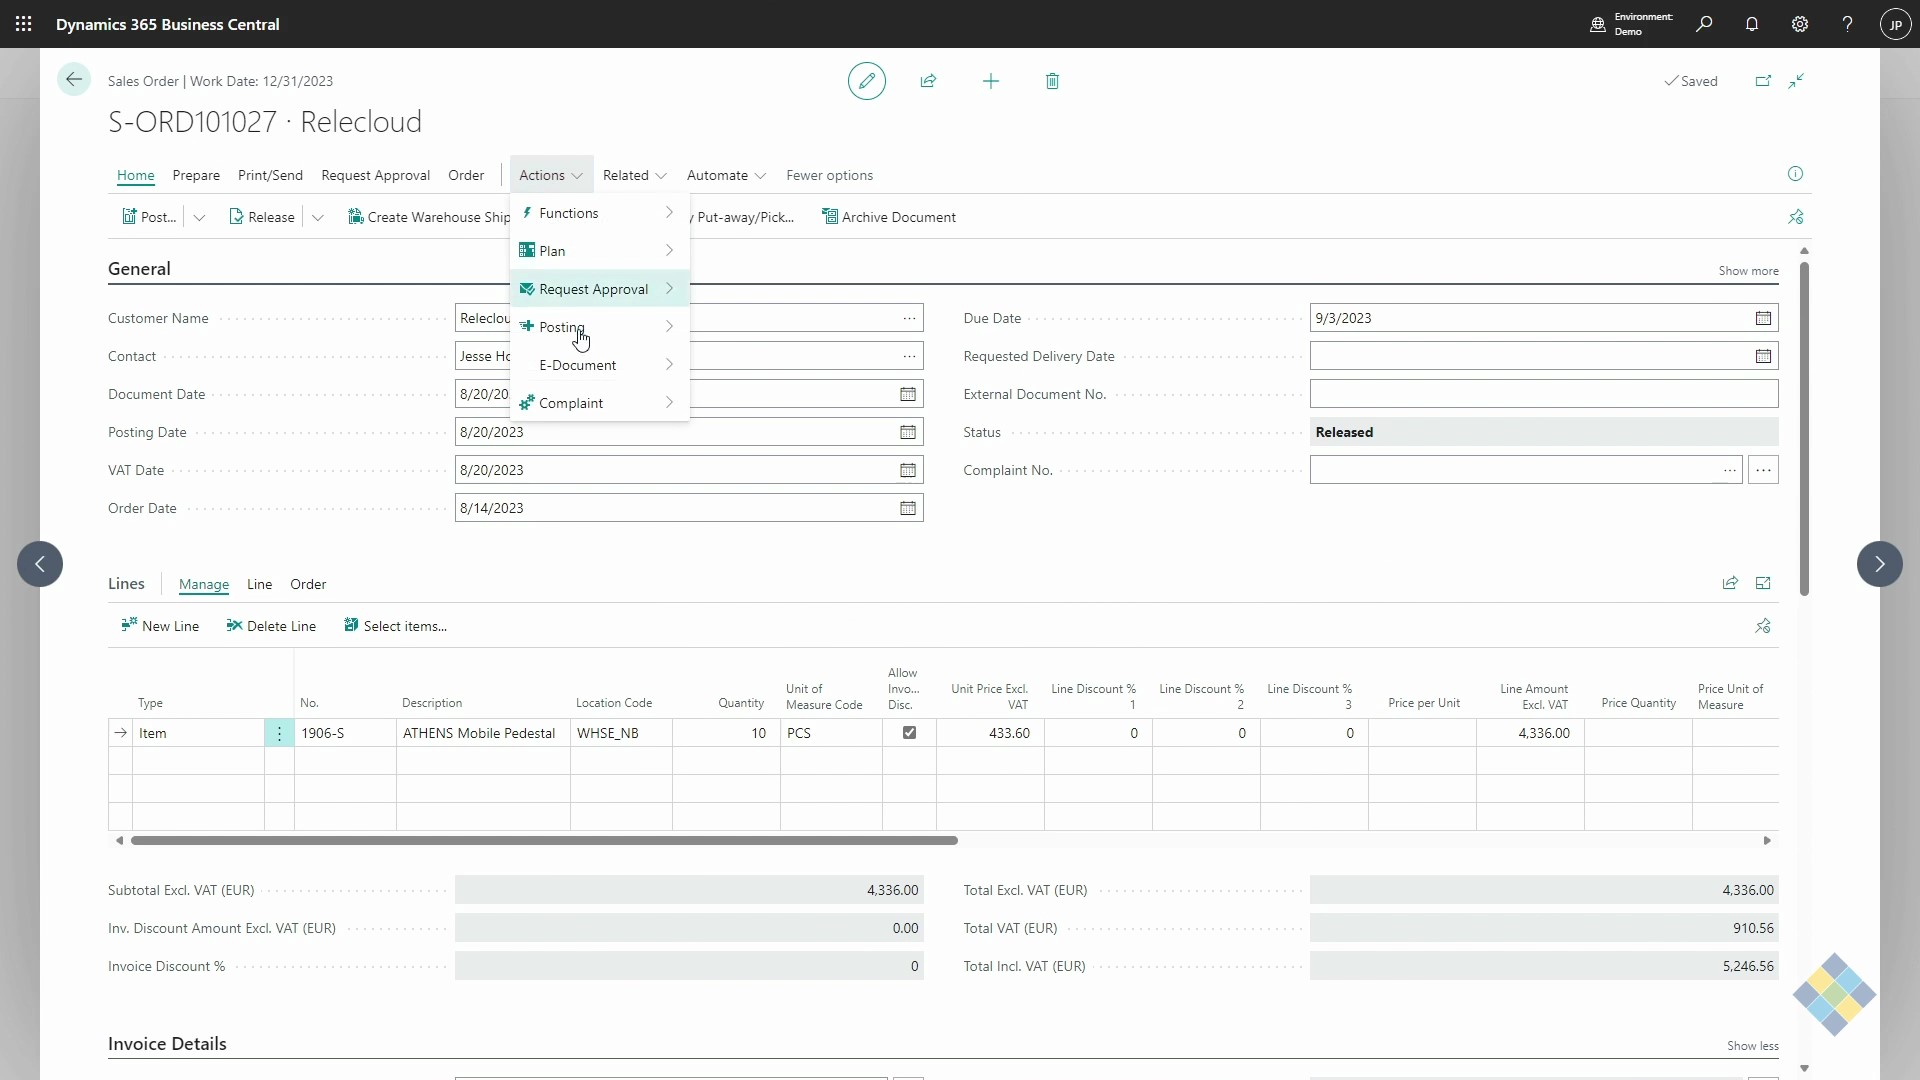
Task: Create a new record with the plus icon
Action: tap(990, 81)
